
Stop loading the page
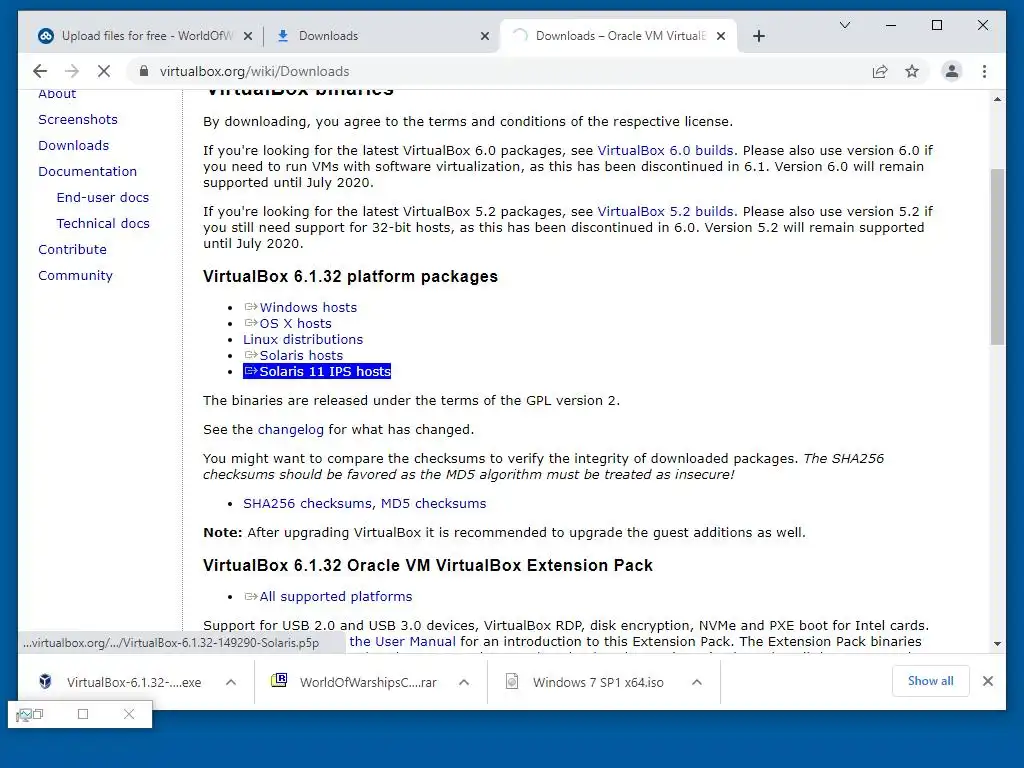(x=104, y=71)
